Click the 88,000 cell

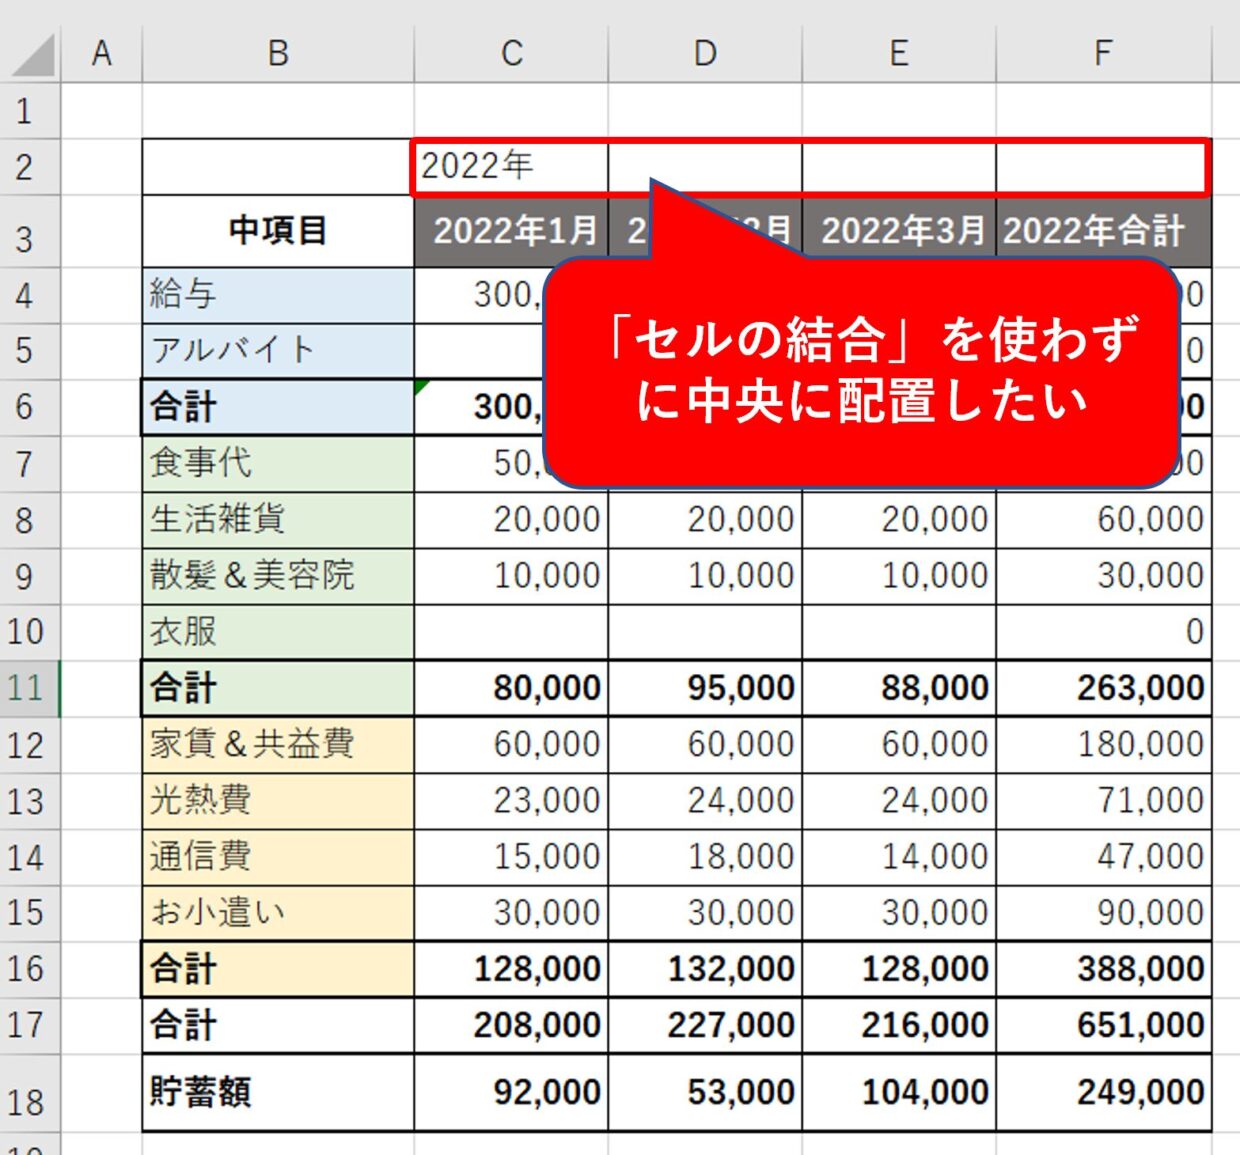[899, 688]
